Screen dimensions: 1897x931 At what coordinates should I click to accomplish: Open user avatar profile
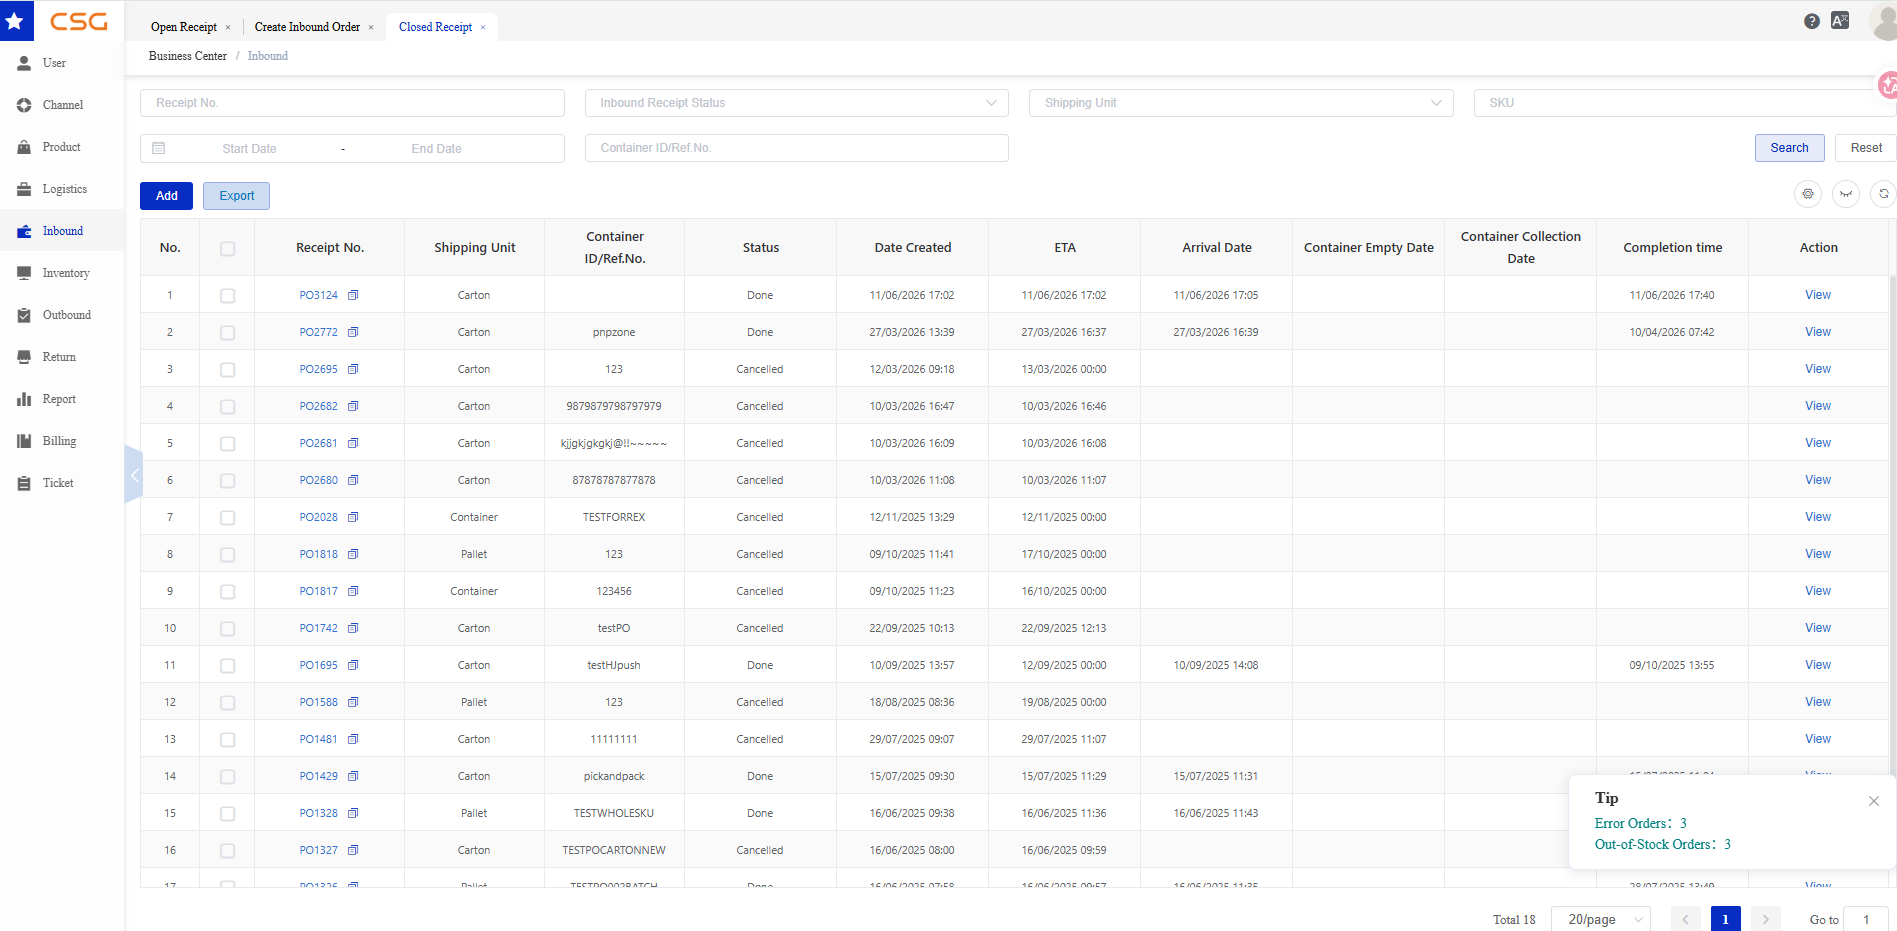point(1884,21)
